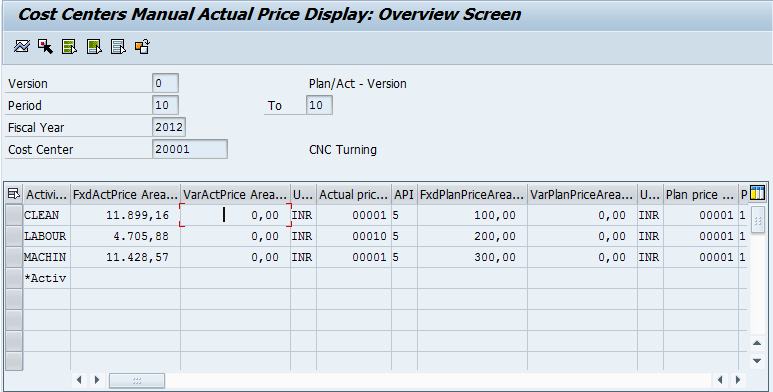The image size is (773, 392).
Task: Click the VarActPrice cell in CLEAN row
Action: [x=236, y=215]
